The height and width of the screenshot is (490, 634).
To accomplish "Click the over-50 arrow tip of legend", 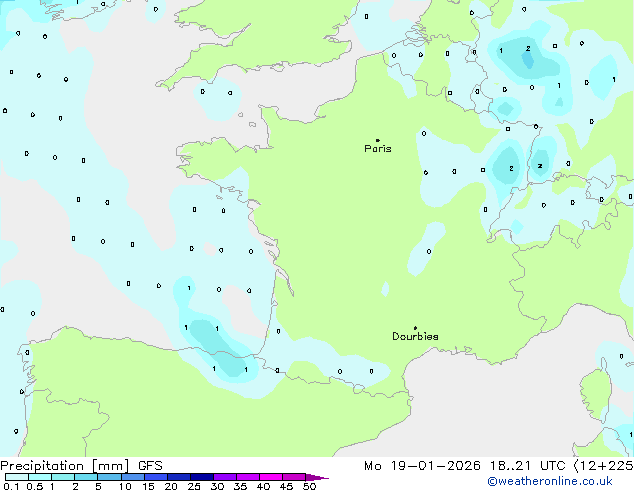I will (317, 477).
